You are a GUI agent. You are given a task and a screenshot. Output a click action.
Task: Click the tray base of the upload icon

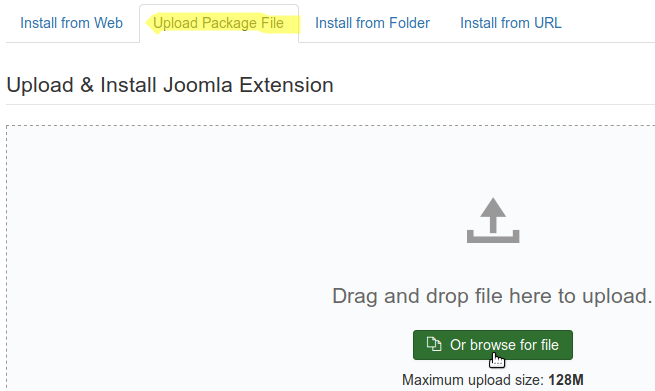(493, 237)
